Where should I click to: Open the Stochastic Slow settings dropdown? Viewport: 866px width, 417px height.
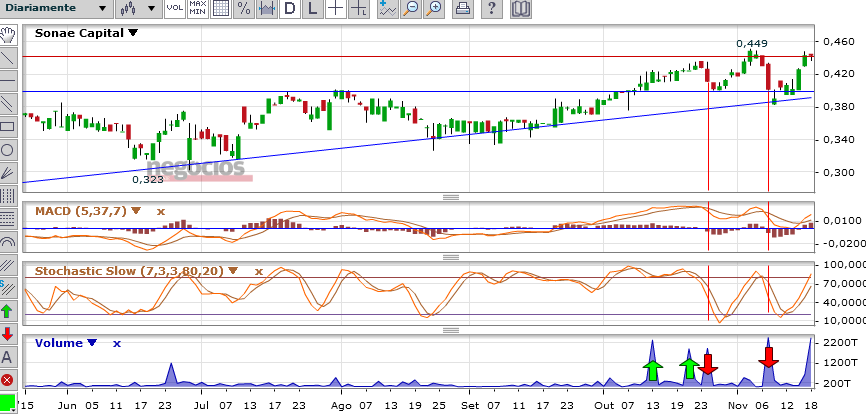(233, 271)
